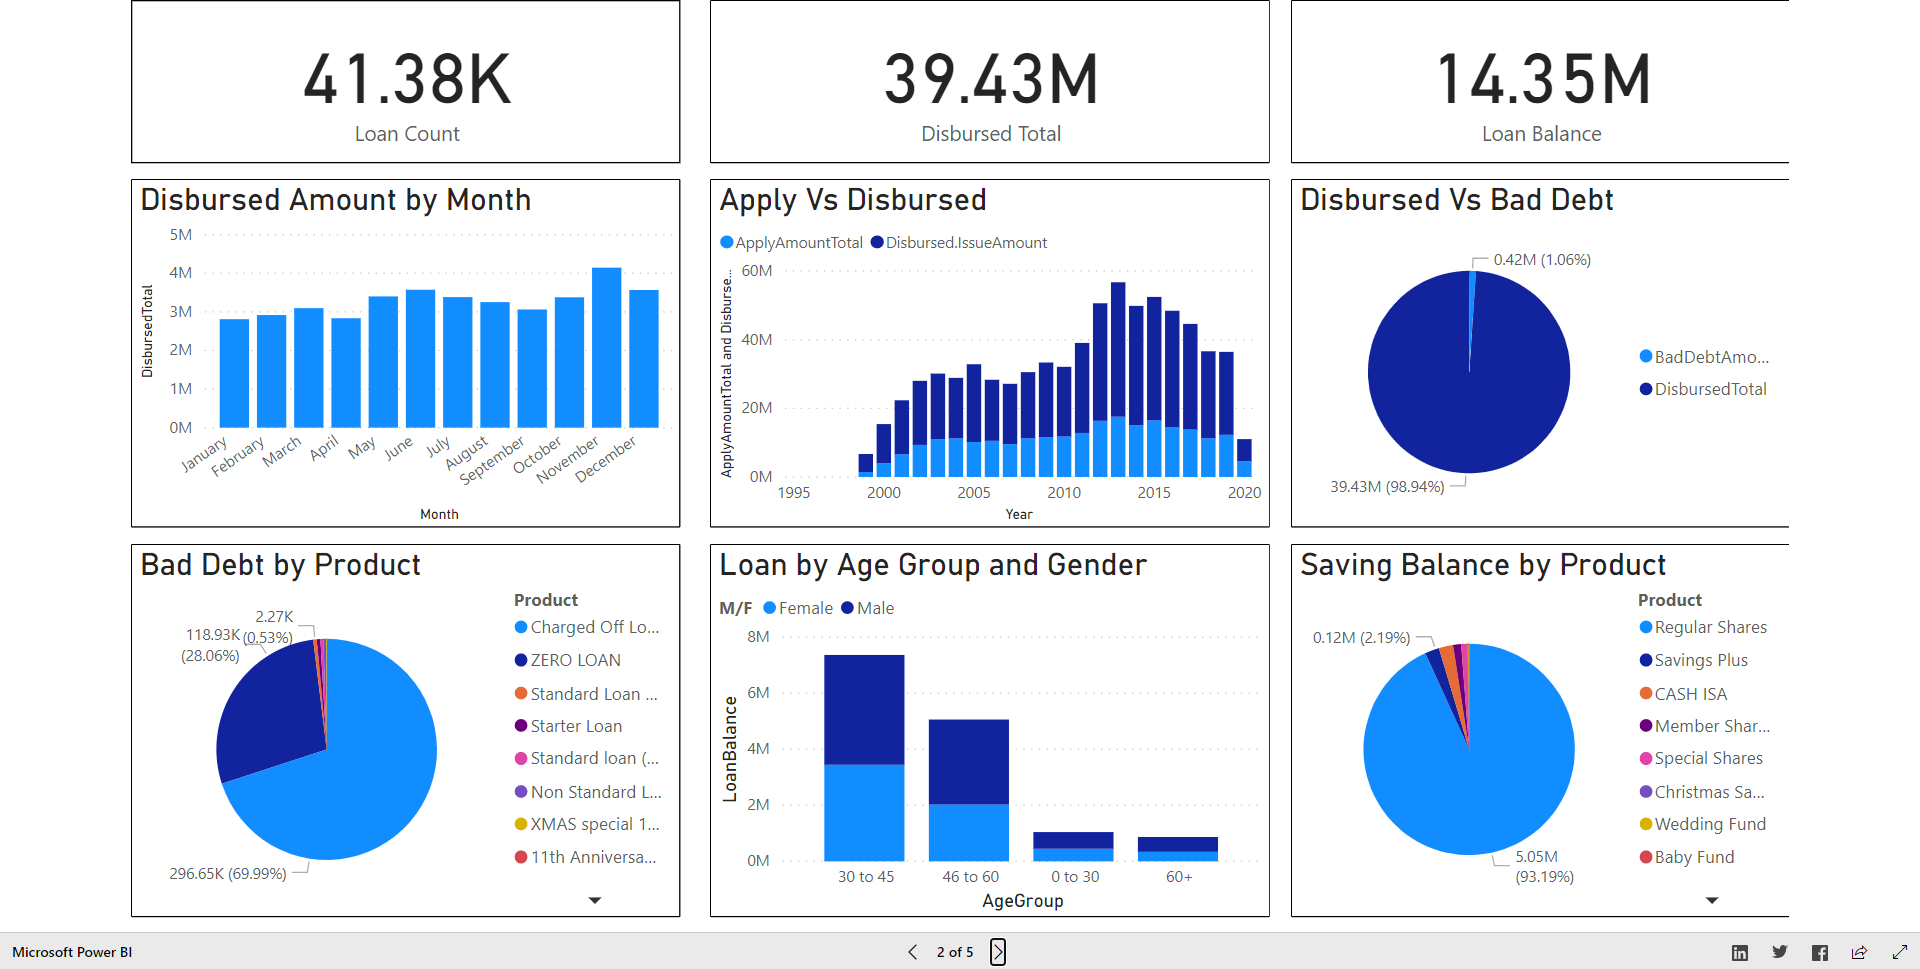Viewport: 1920px width, 969px height.
Task: Select 11th Anniversa... legend item
Action: [x=586, y=857]
